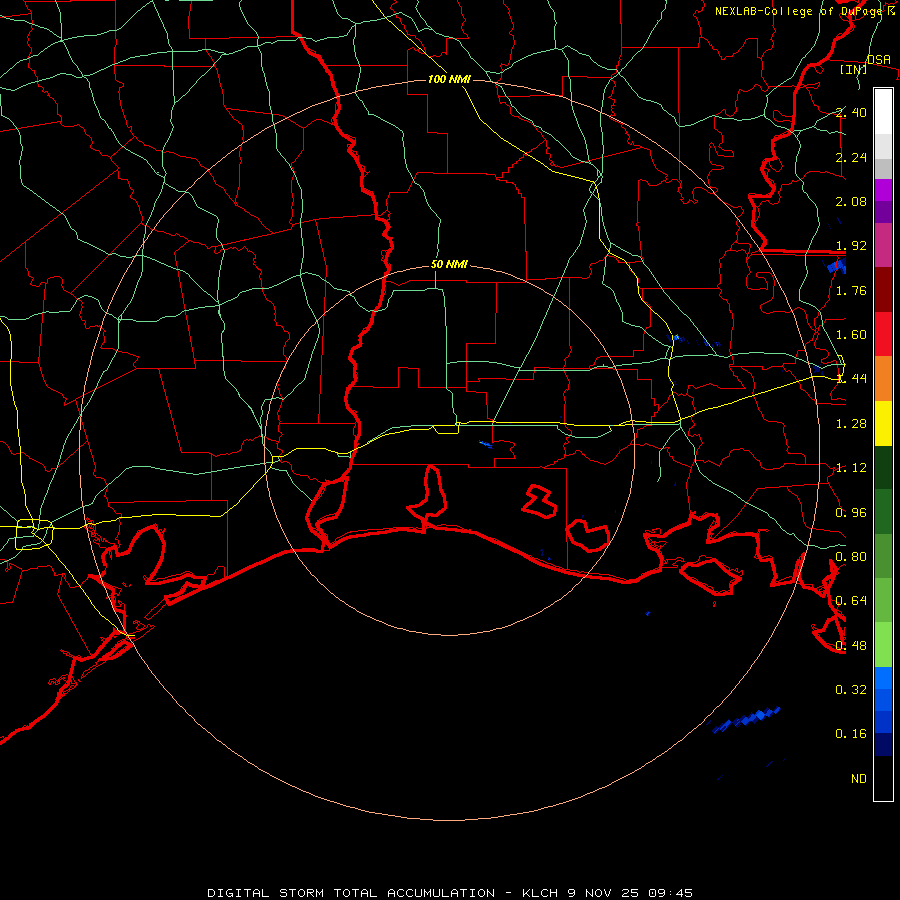
Task: Select the 2.40 legend value
Action: [851, 112]
